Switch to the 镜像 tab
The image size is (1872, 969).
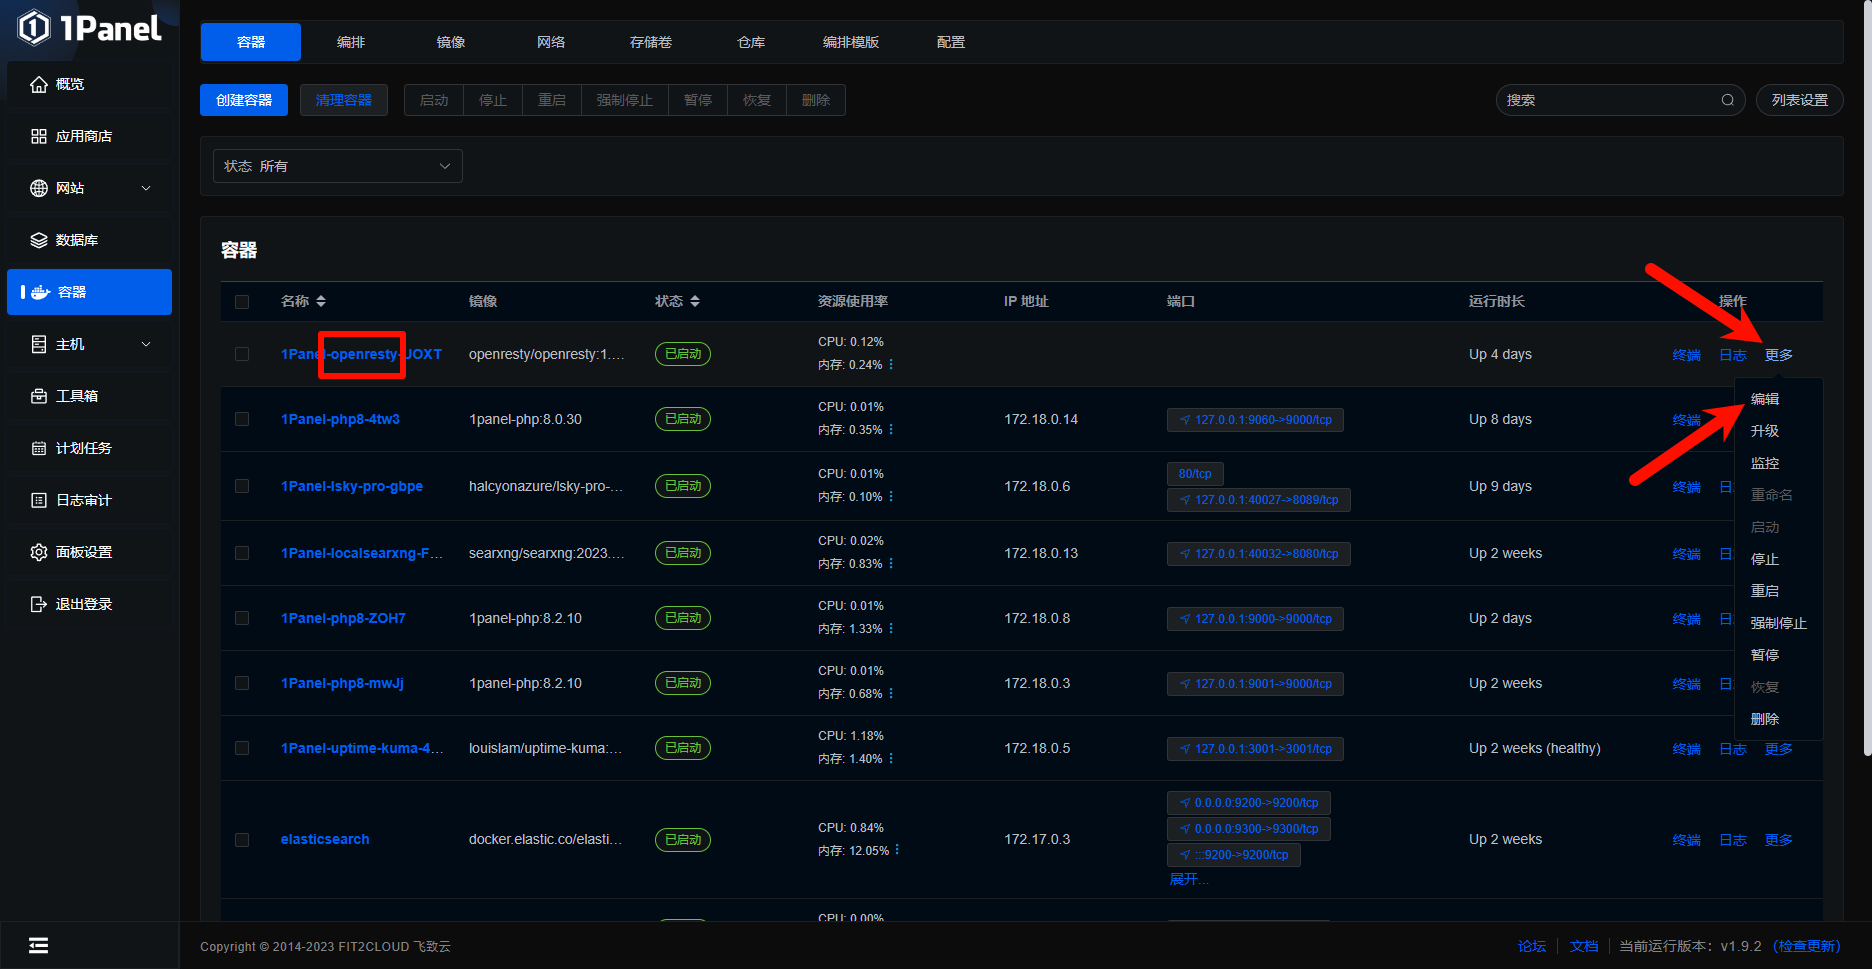451,42
